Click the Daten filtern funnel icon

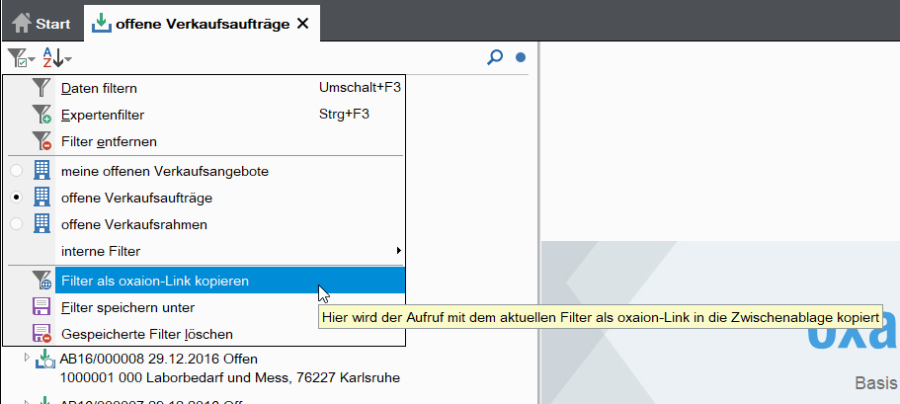(41, 88)
